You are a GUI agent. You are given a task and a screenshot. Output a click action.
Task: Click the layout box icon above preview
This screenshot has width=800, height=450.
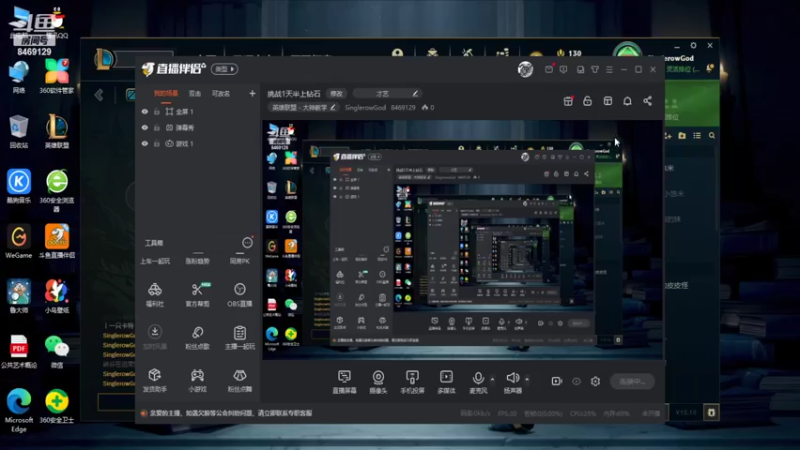click(x=608, y=101)
